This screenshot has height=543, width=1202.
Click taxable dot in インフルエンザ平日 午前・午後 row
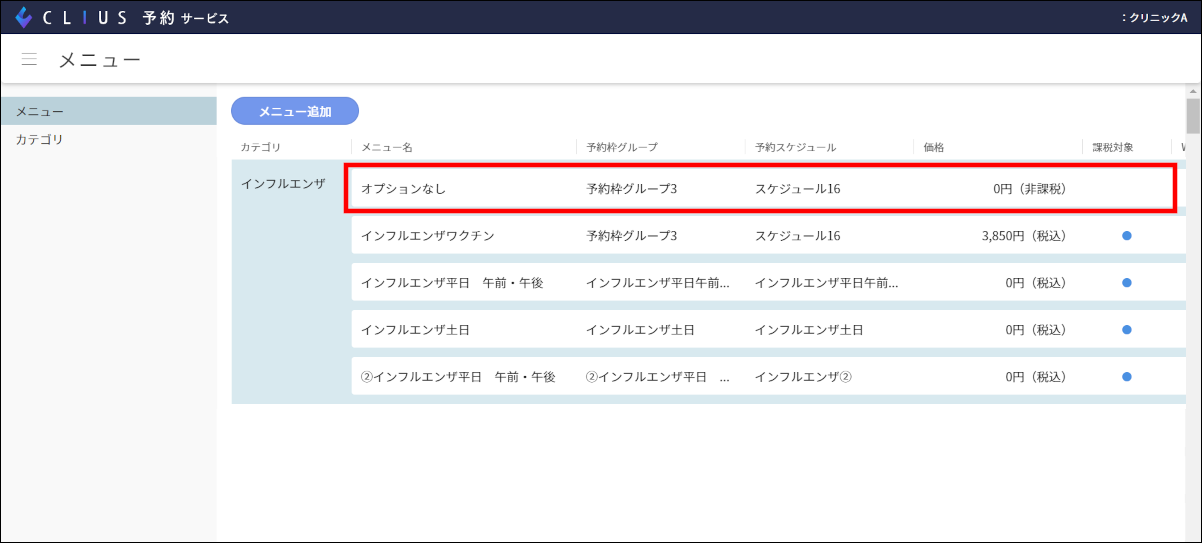1127,283
